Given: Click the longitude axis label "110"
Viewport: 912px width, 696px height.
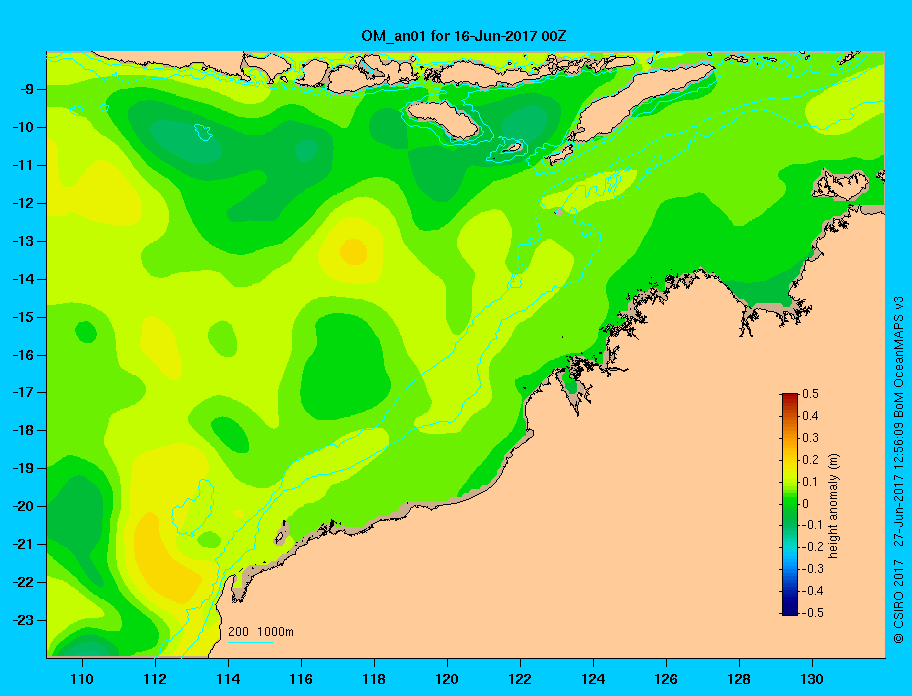Looking at the screenshot, I should (x=82, y=679).
